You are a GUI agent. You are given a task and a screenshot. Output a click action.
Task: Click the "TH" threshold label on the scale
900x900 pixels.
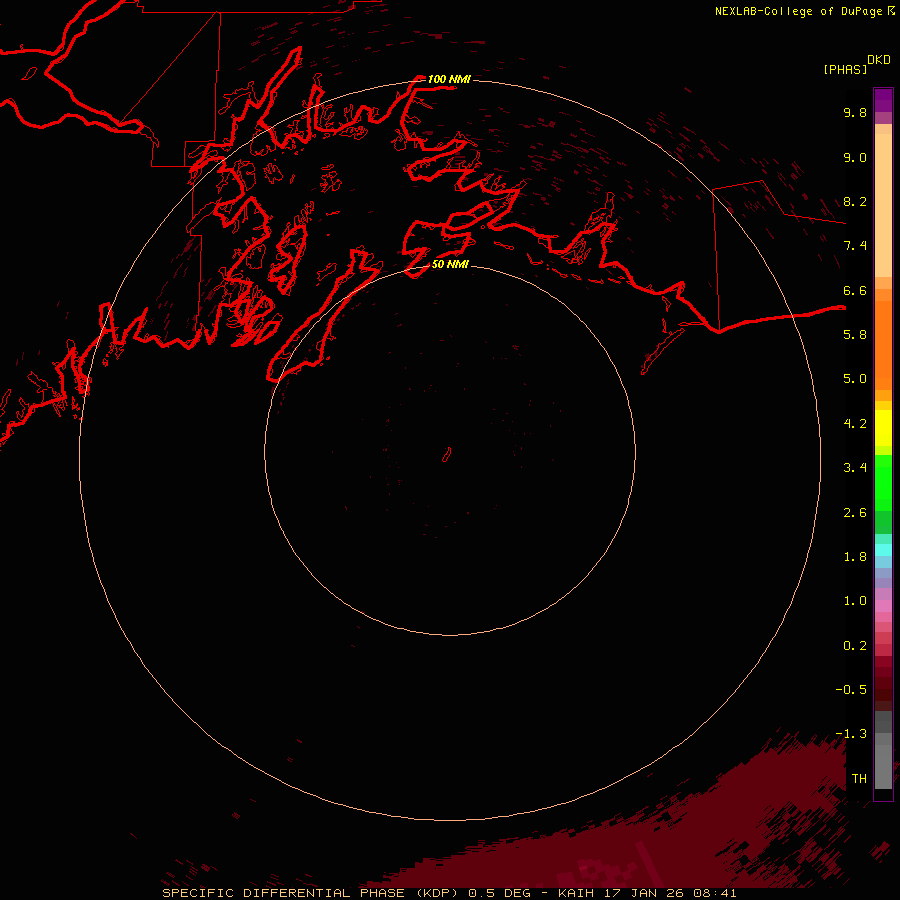[x=859, y=779]
